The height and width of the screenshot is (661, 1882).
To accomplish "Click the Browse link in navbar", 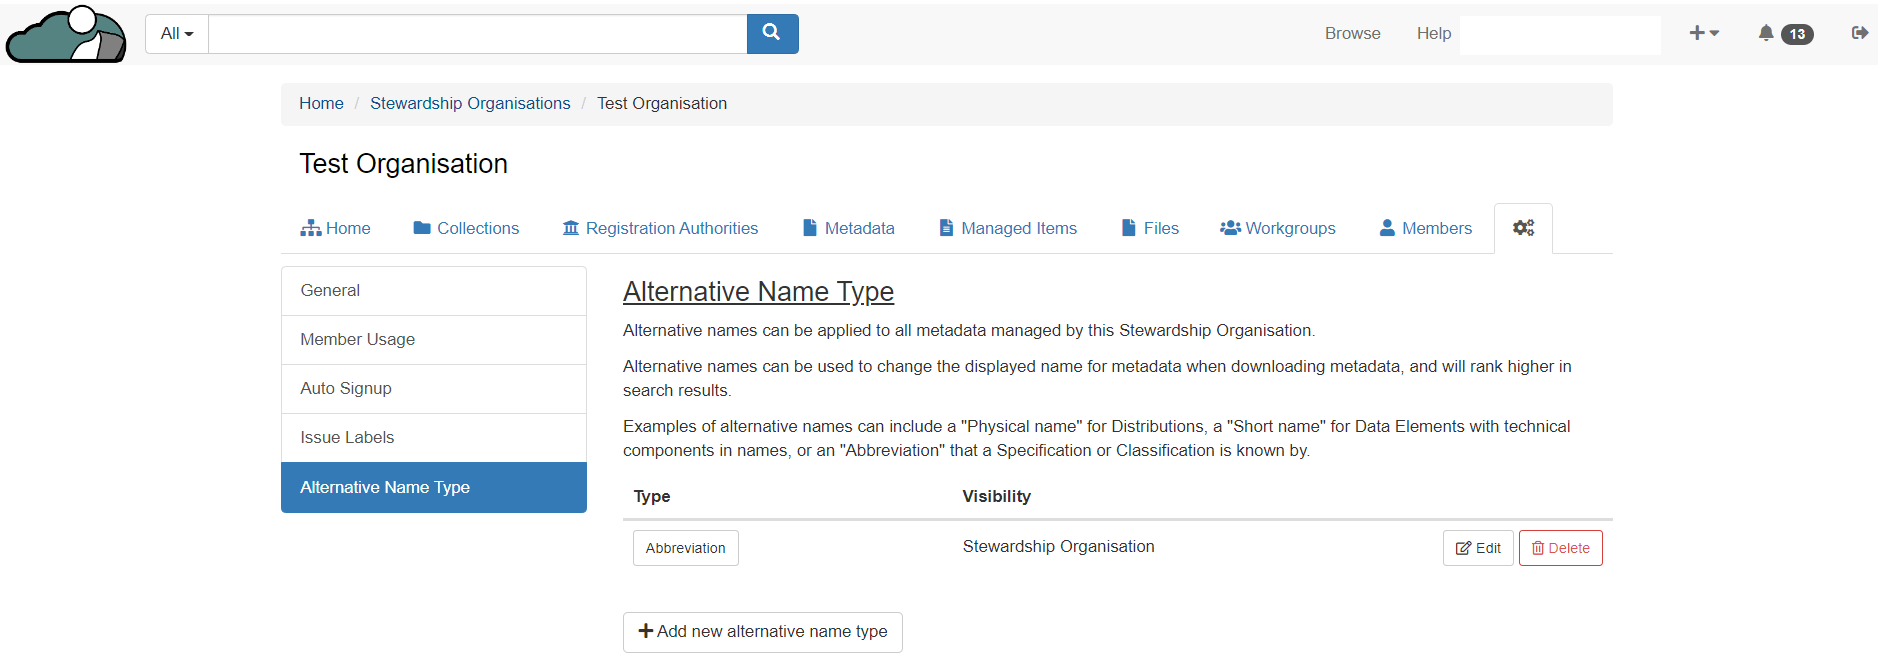I will coord(1352,33).
